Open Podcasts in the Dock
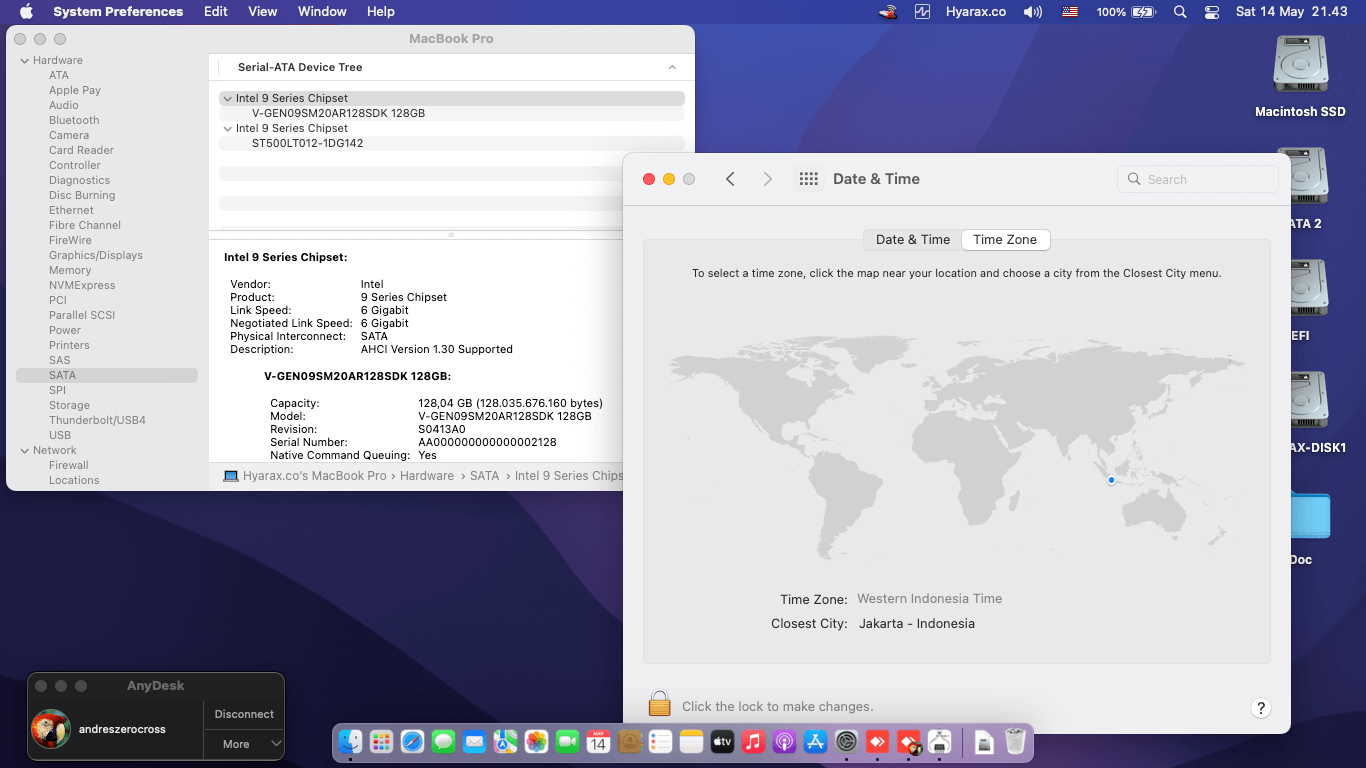This screenshot has width=1366, height=768. click(784, 741)
